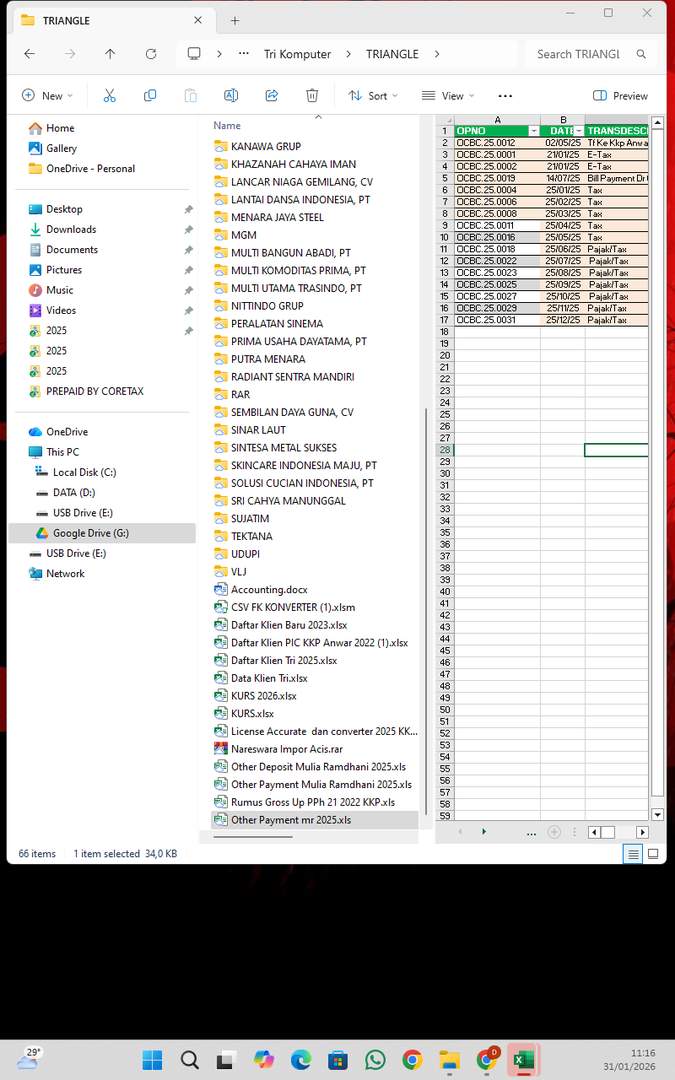Image resolution: width=675 pixels, height=1080 pixels.
Task: Open OPNO column filter dropdown
Action: [534, 131]
